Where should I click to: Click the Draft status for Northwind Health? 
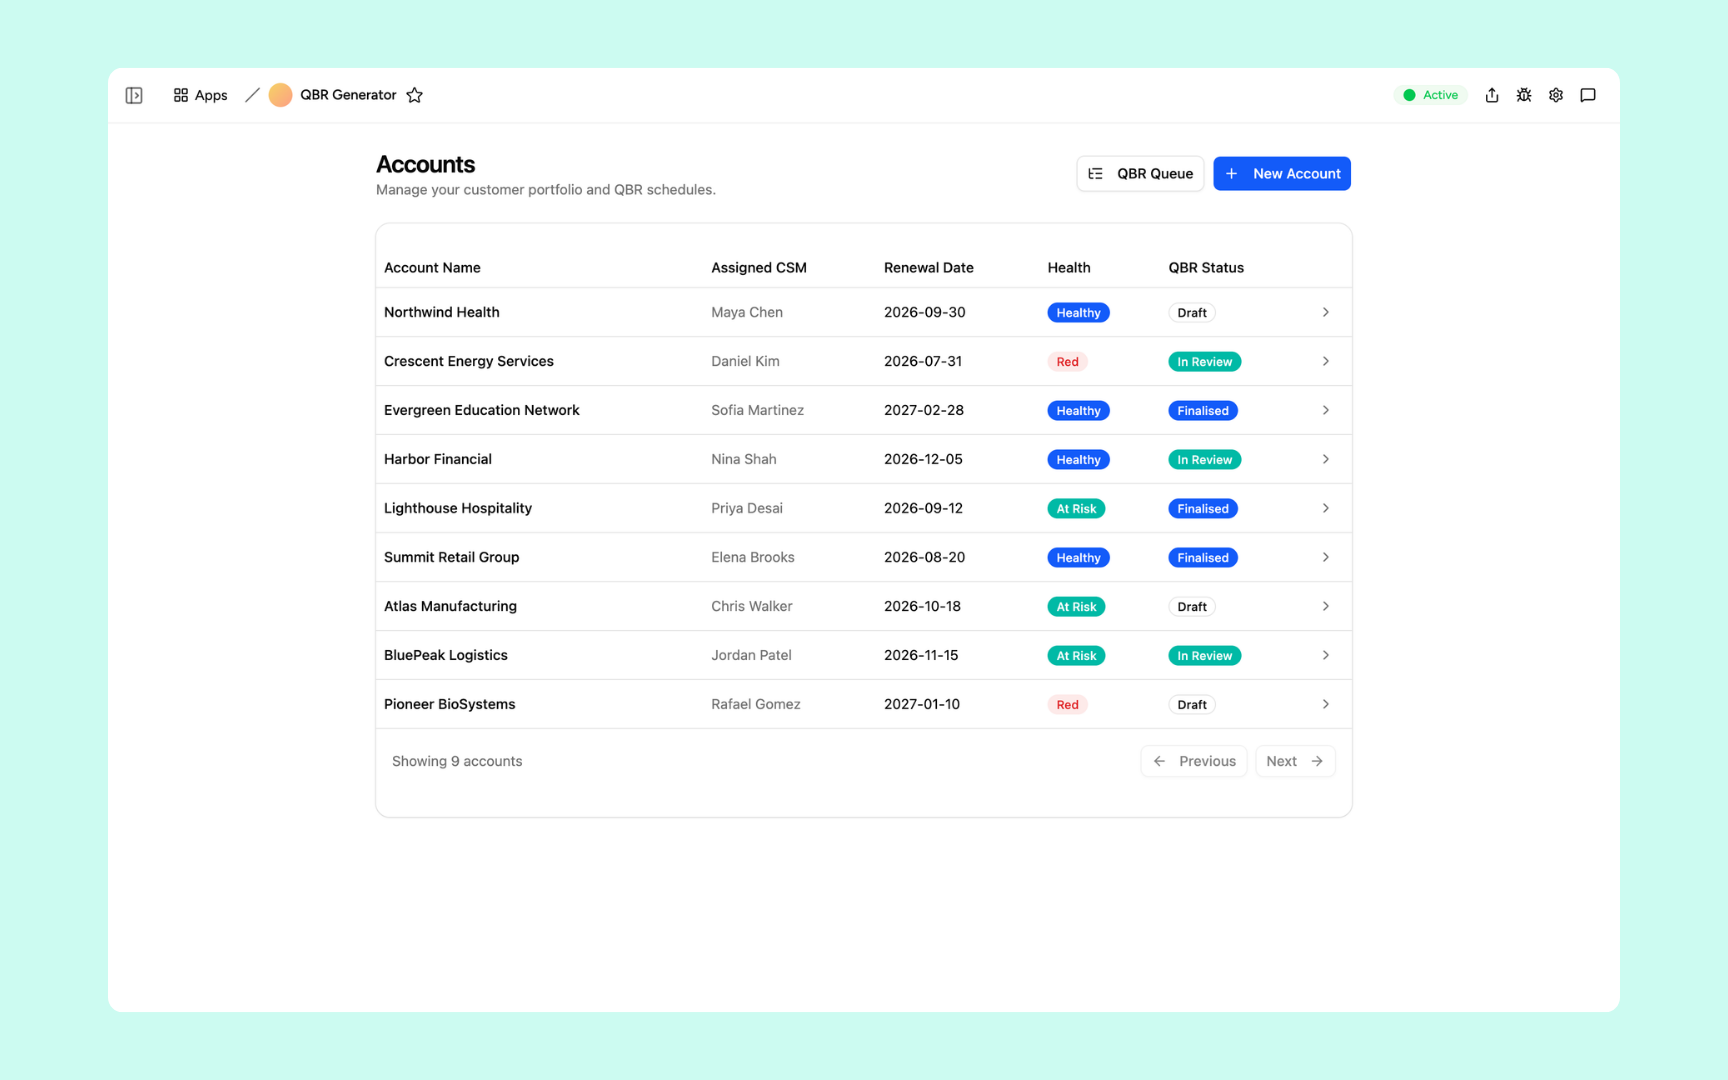[x=1192, y=312]
